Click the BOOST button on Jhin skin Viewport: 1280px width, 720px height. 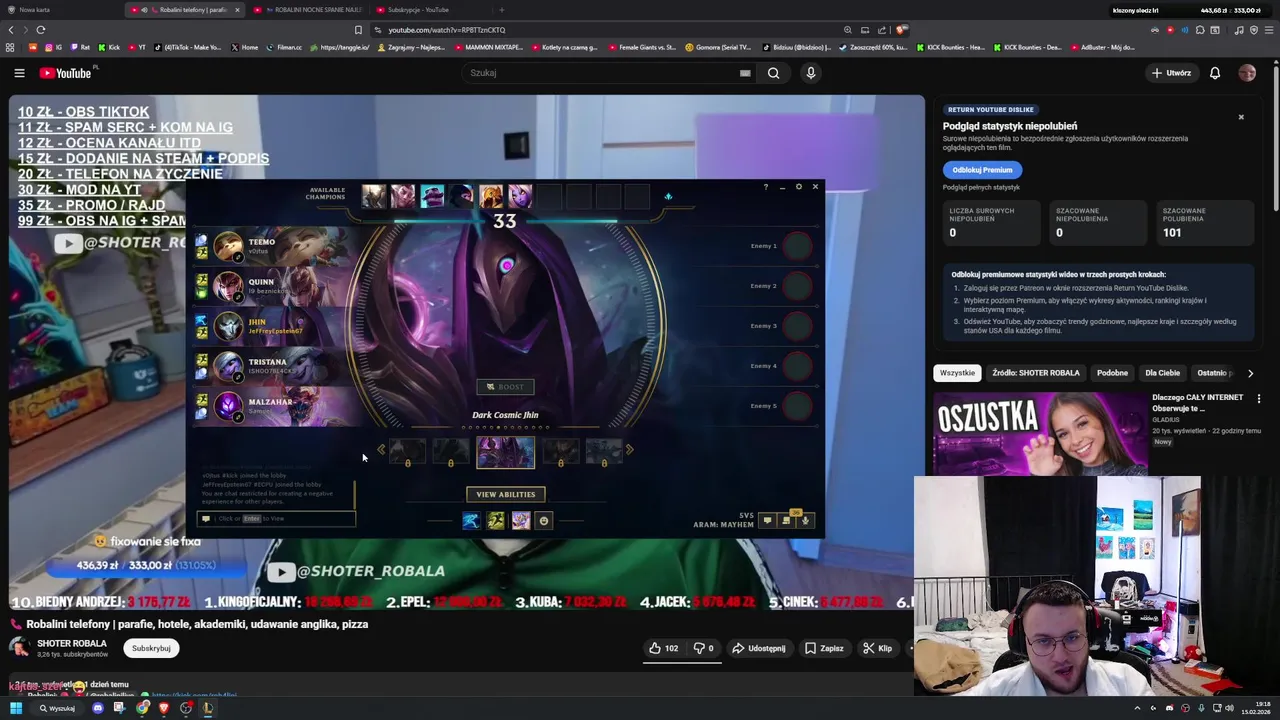point(505,387)
